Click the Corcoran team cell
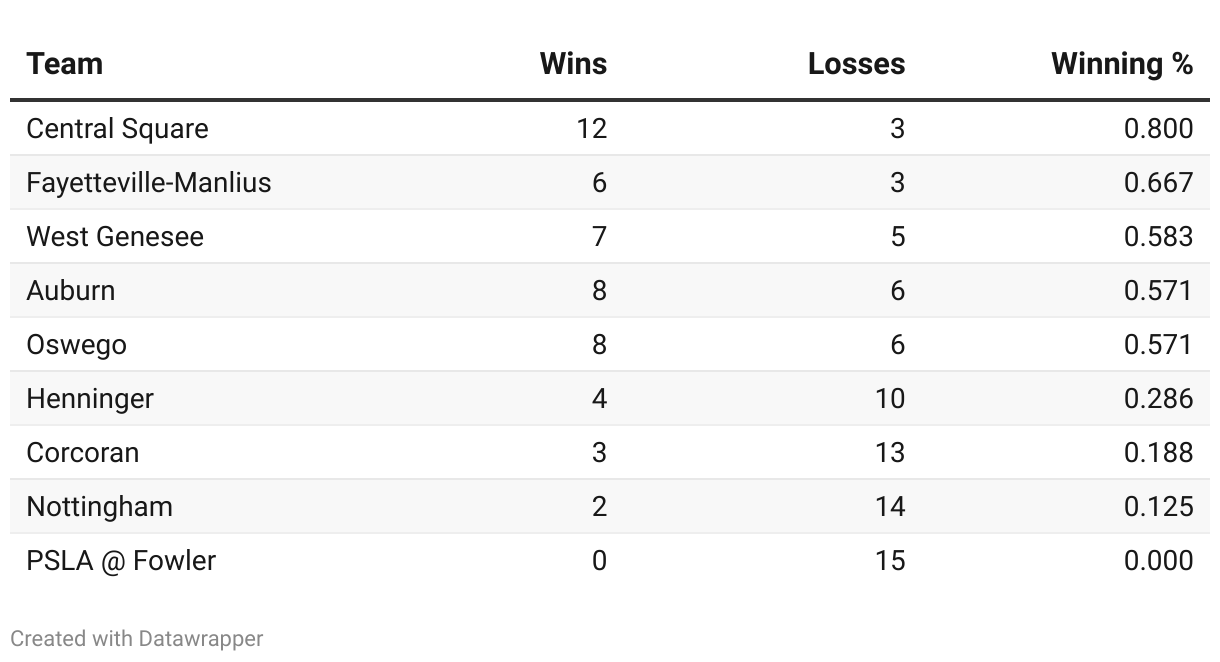 (x=83, y=452)
